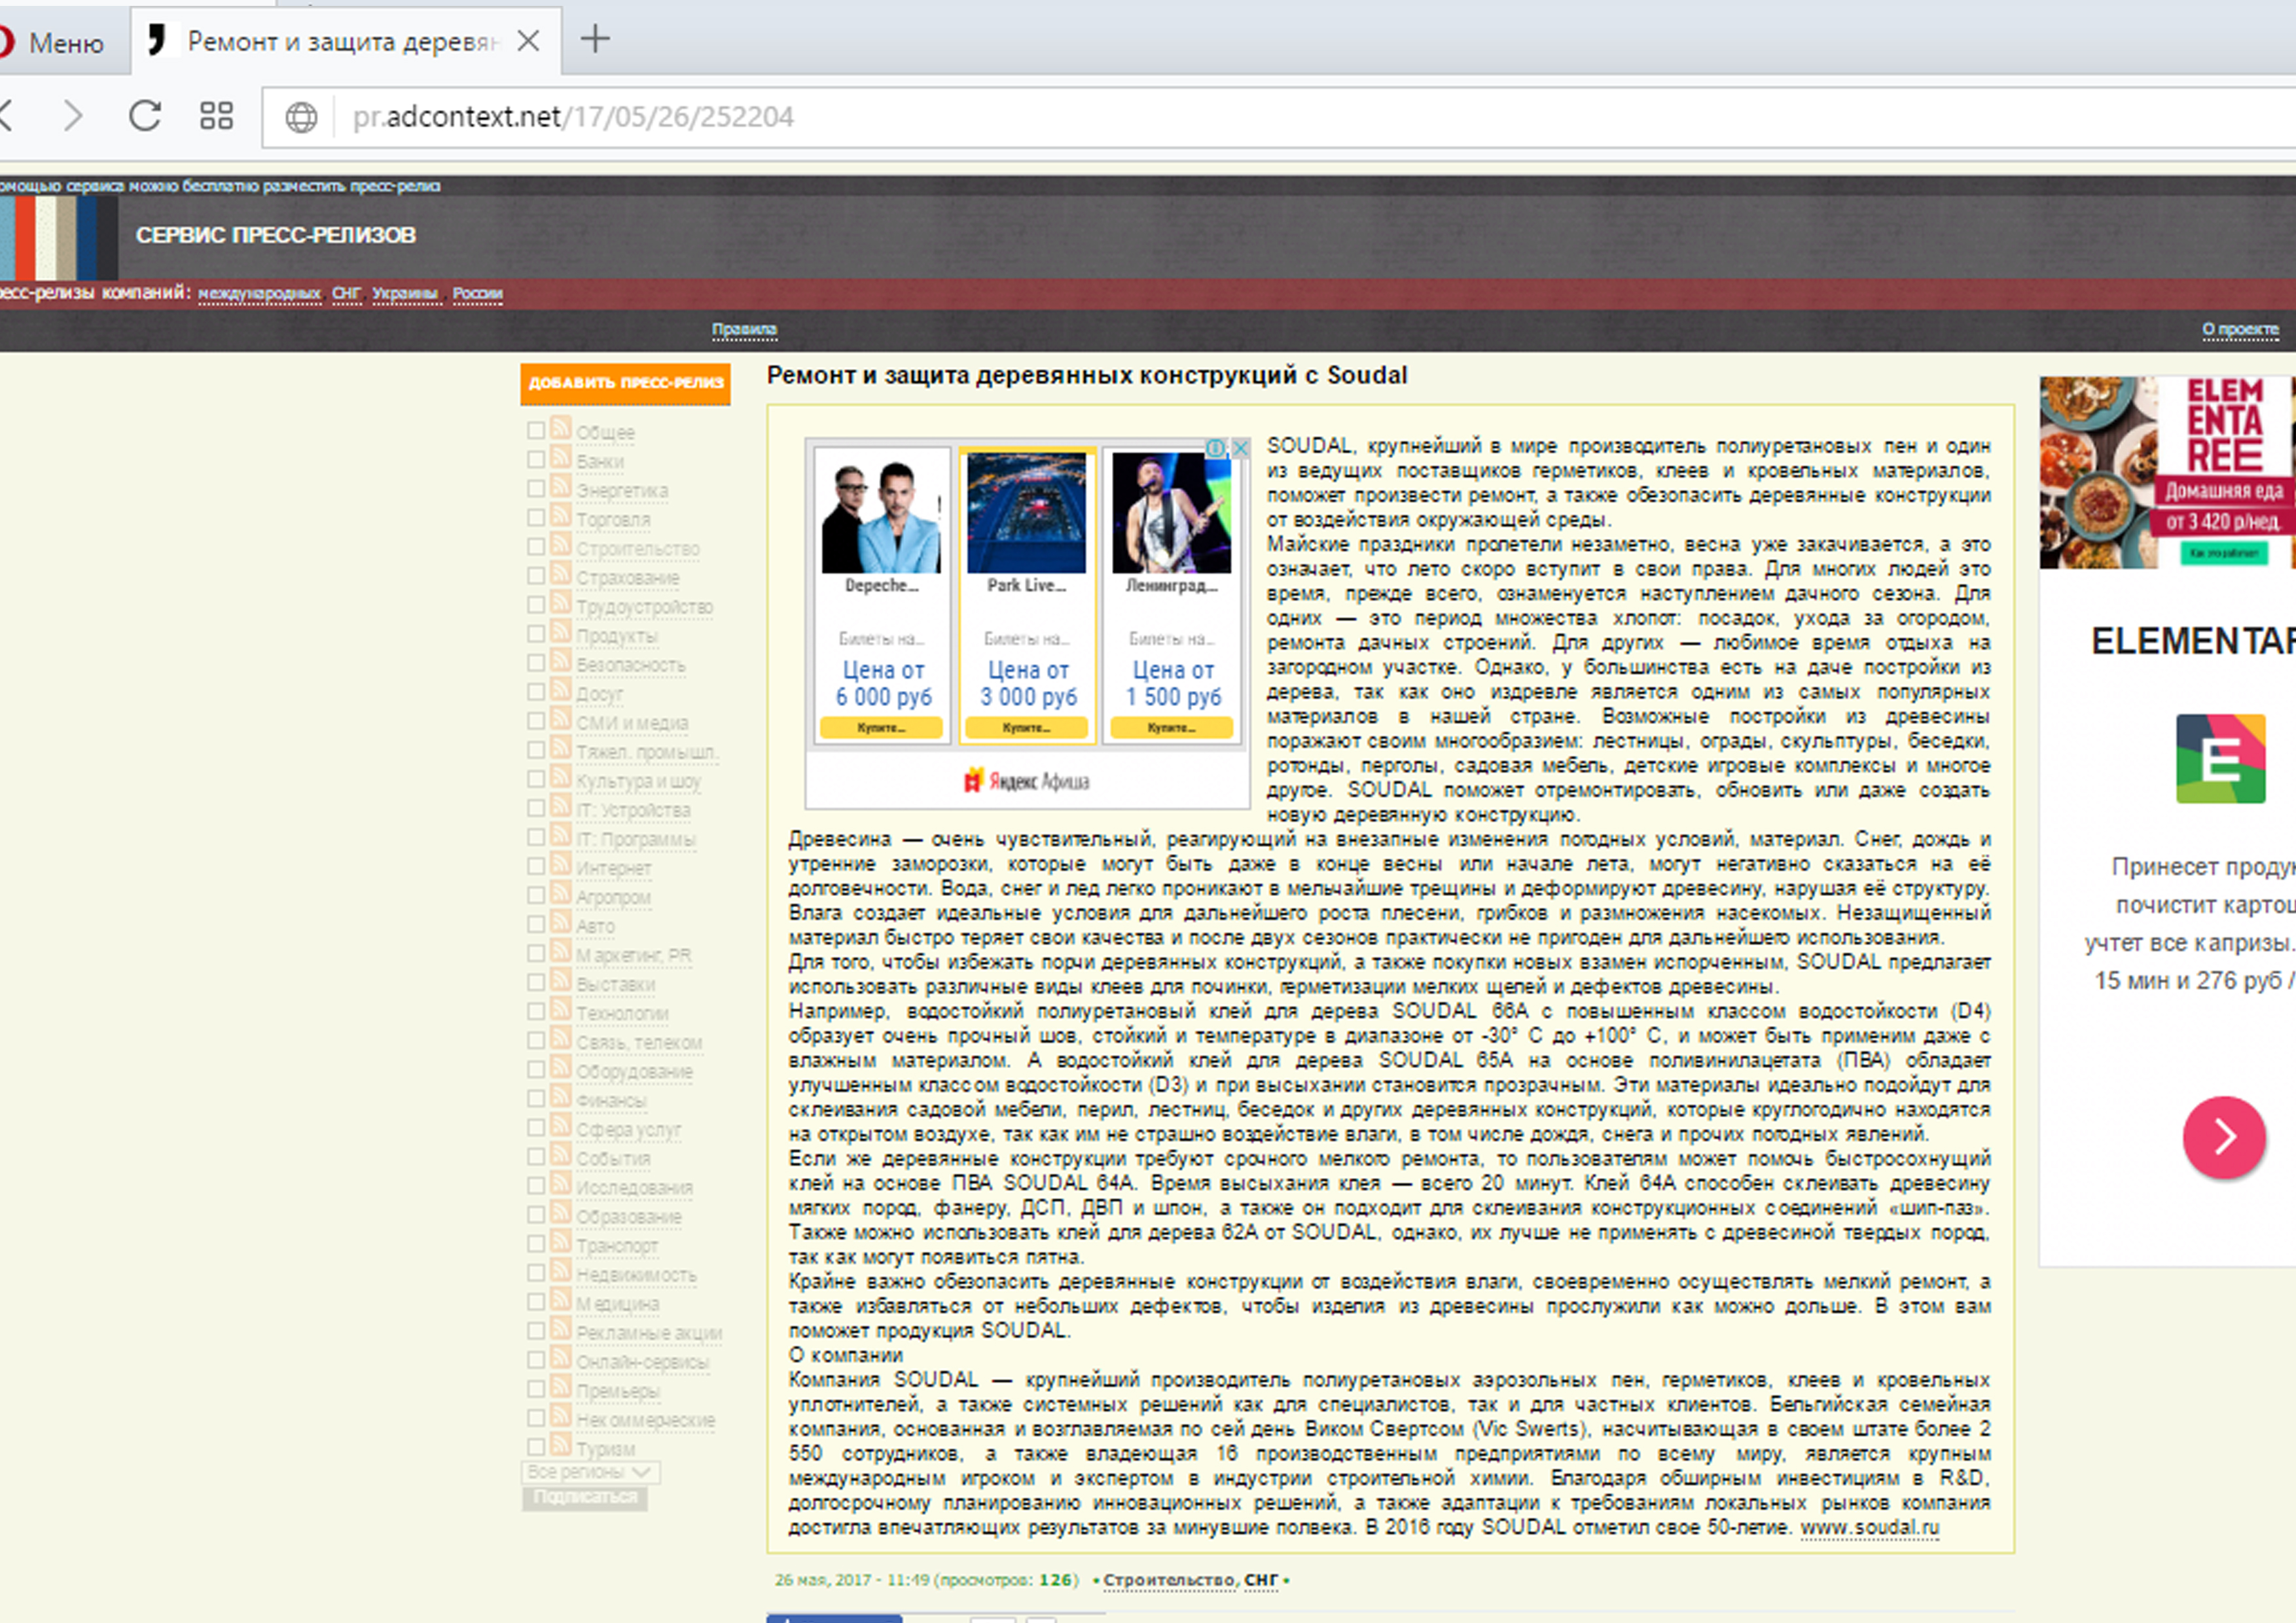Viewport: 2296px width, 1623px height.
Task: Open the 'Транспорт' category link
Action: (x=617, y=1246)
